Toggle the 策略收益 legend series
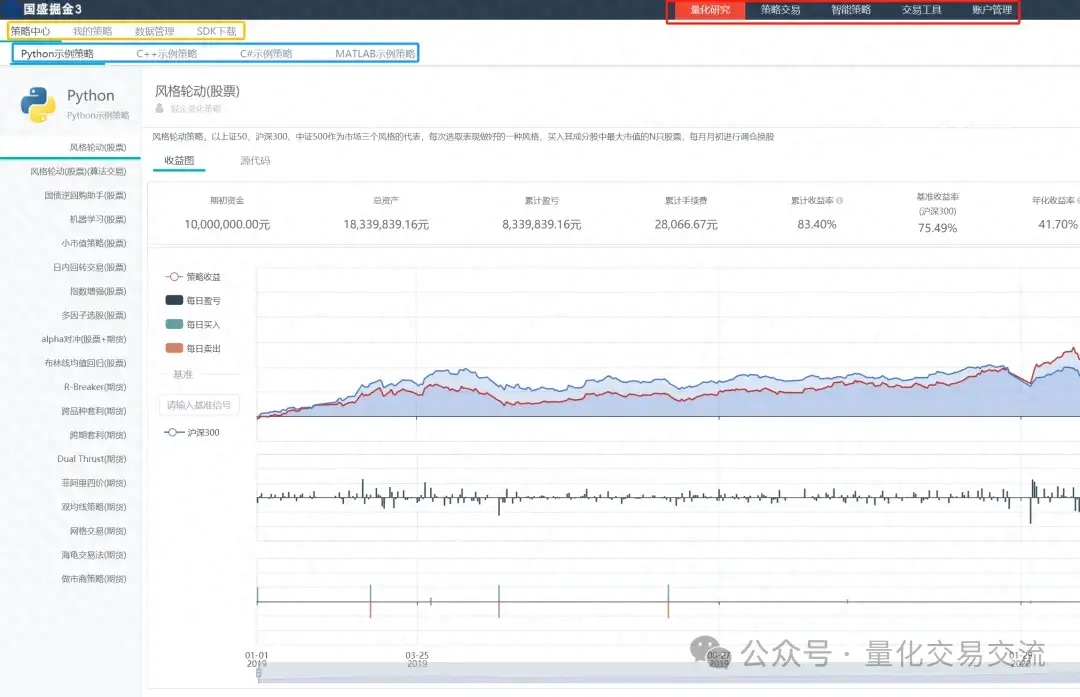 pyautogui.click(x=193, y=277)
